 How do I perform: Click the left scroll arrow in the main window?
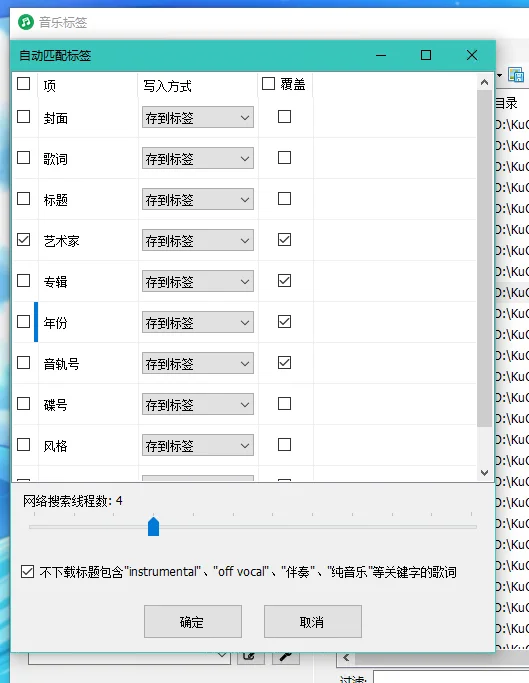click(346, 658)
